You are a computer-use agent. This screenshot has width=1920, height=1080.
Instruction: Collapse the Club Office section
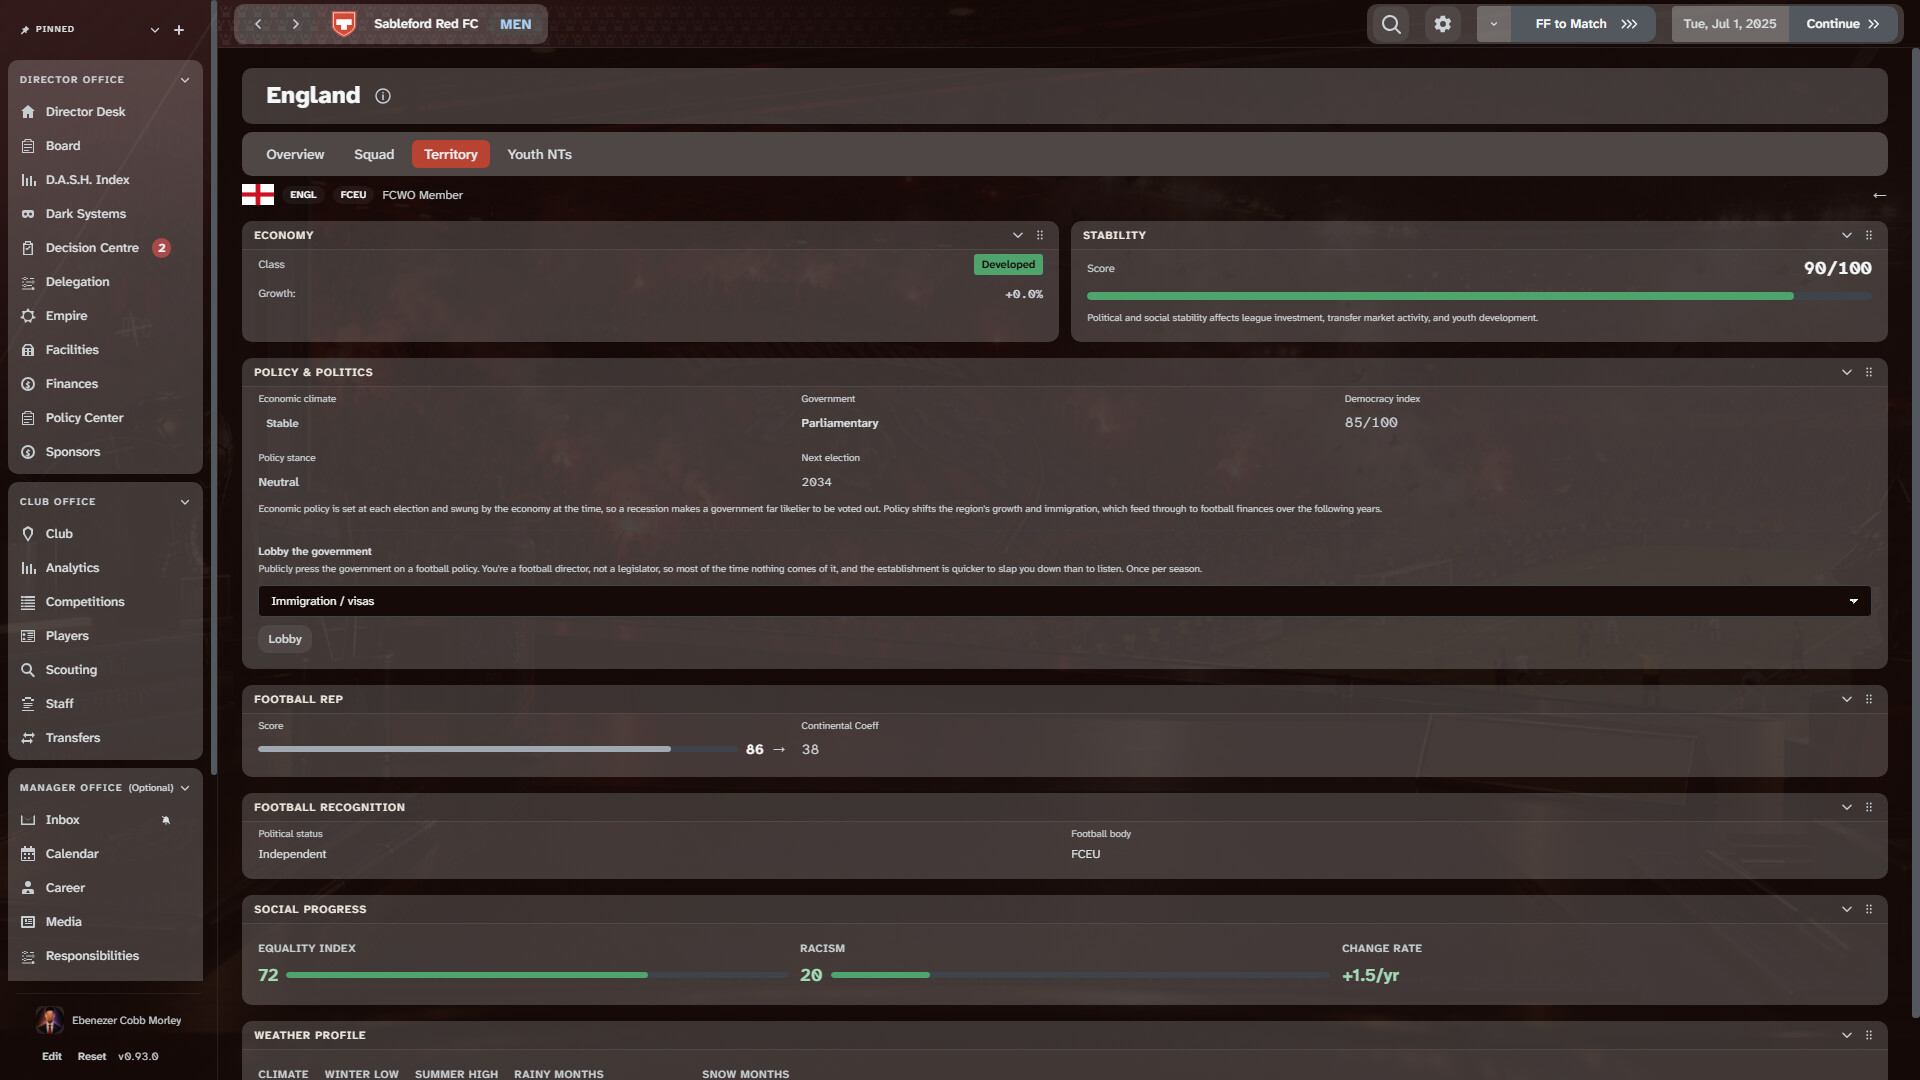(185, 502)
